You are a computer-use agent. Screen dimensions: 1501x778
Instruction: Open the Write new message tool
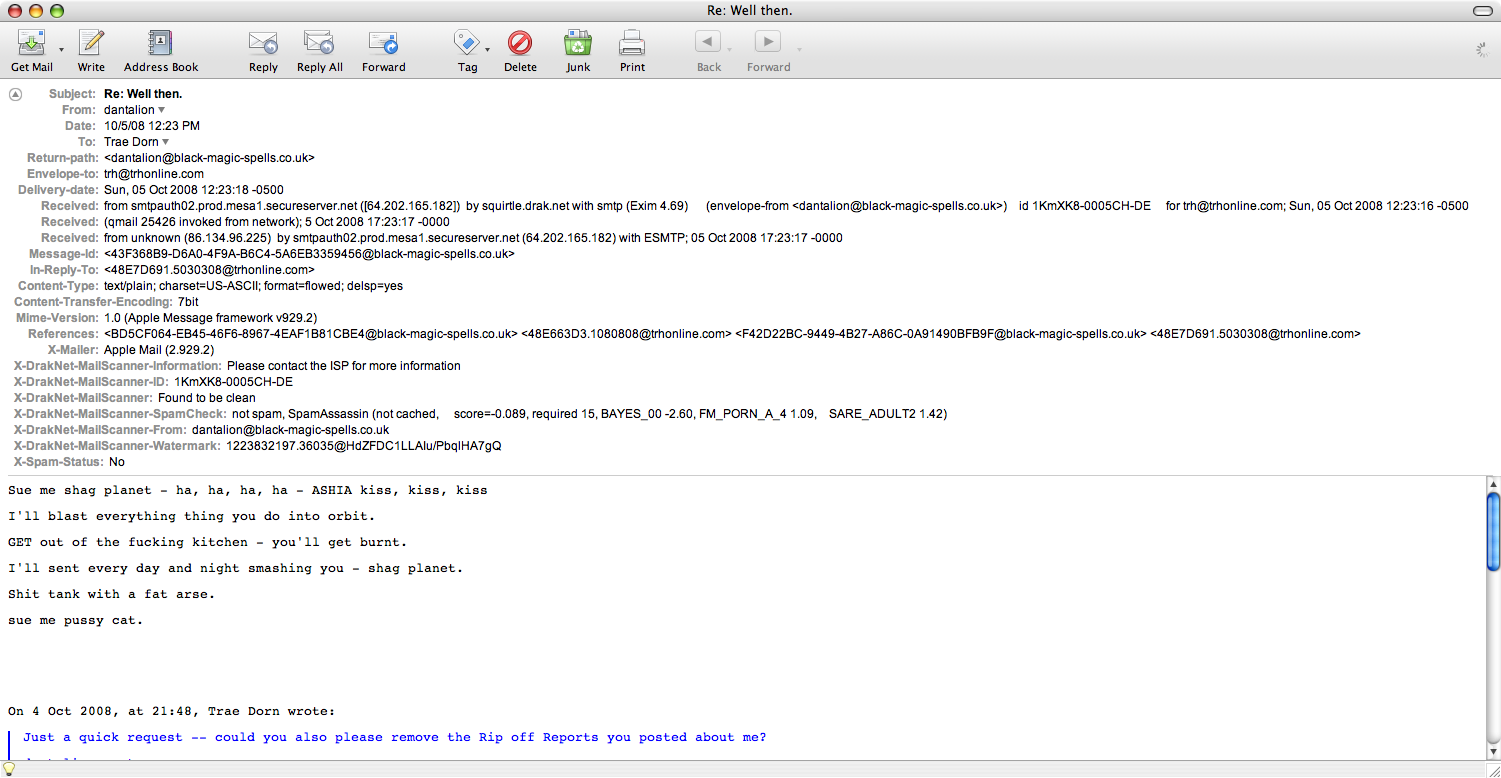coord(91,43)
